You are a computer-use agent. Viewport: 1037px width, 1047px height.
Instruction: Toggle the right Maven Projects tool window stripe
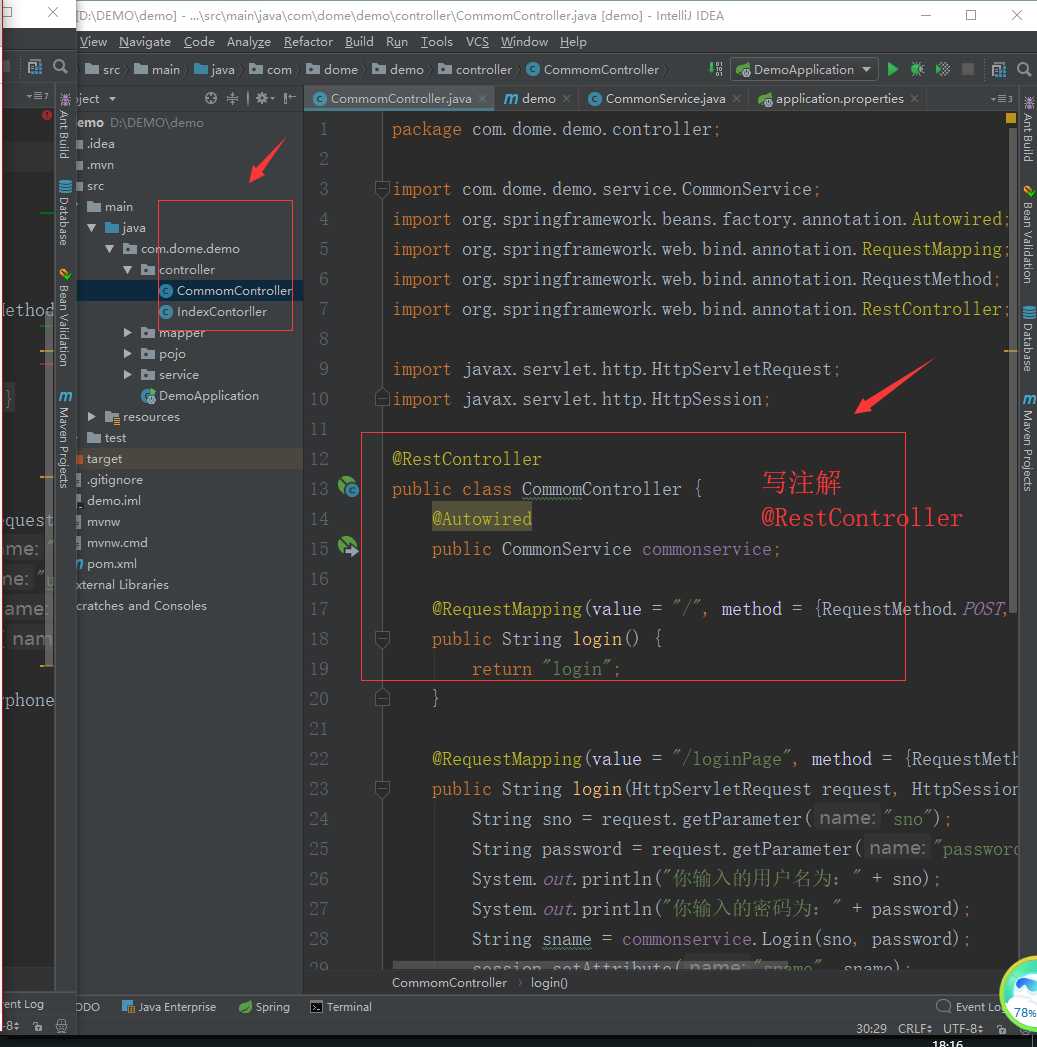[x=1028, y=443]
